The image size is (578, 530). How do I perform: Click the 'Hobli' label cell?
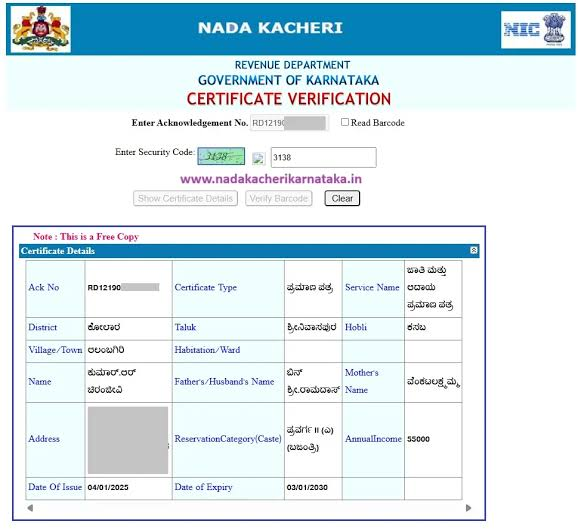pos(373,328)
